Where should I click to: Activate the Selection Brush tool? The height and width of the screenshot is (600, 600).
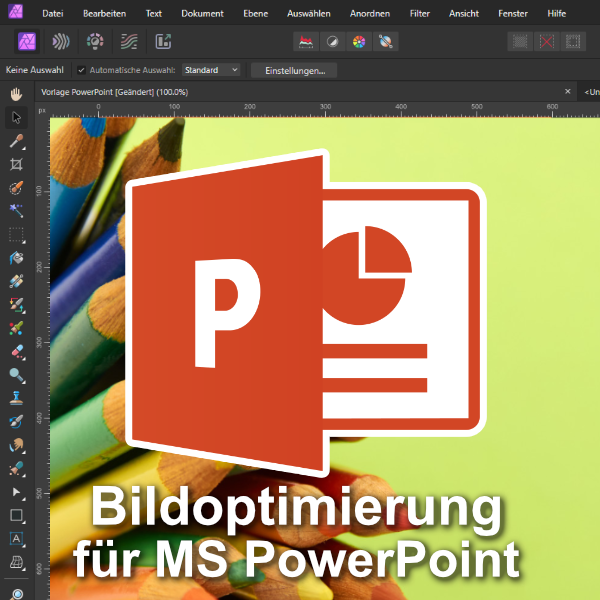point(16,187)
